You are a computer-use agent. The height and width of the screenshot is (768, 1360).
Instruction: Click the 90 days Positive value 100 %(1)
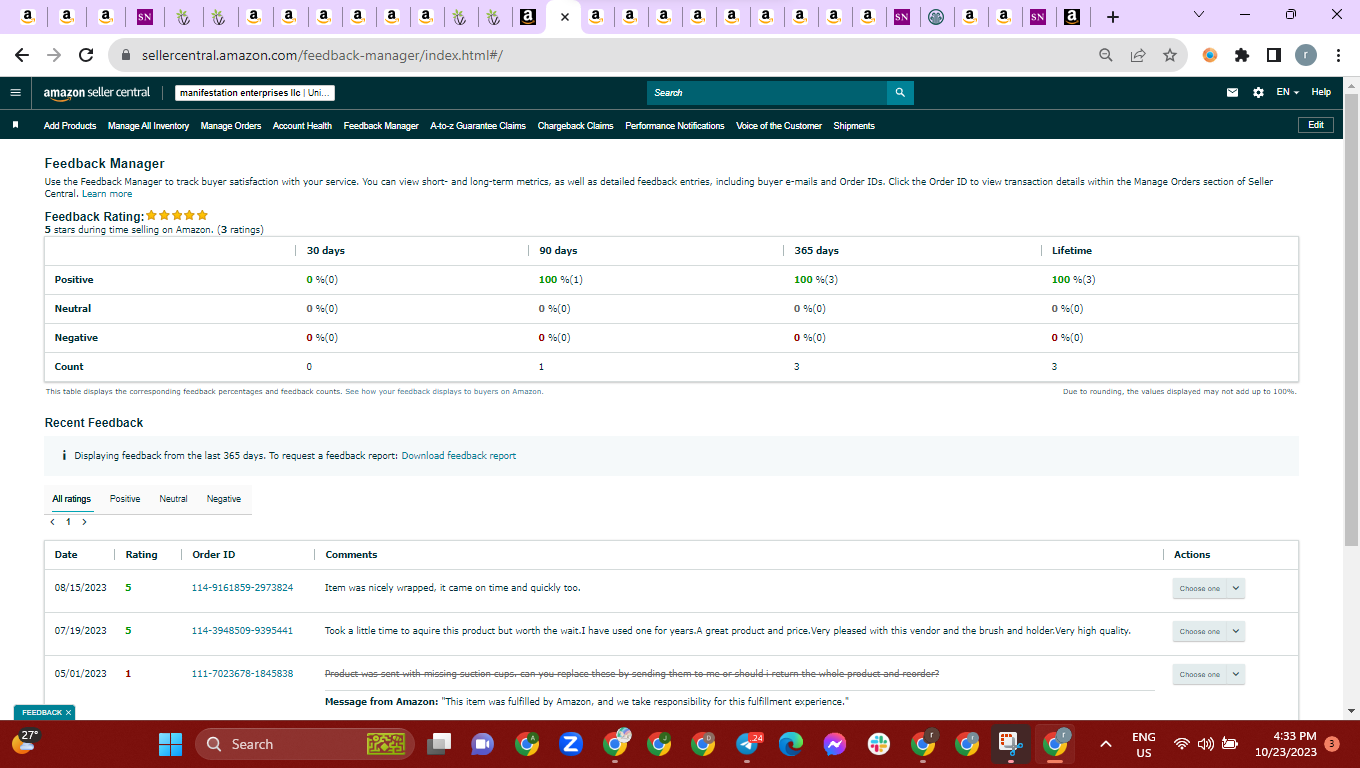coord(560,280)
